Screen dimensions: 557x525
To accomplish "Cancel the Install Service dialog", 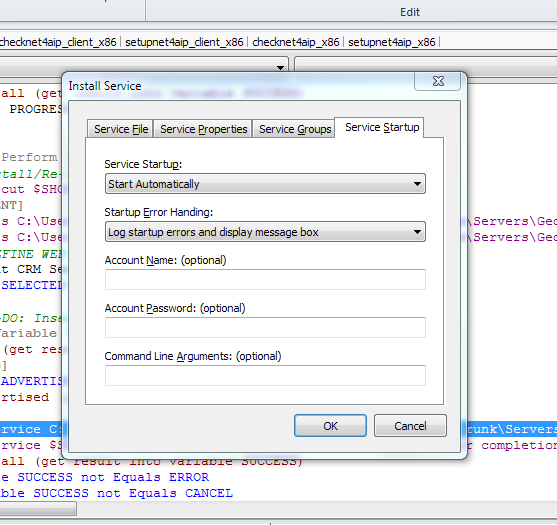I will click(410, 426).
